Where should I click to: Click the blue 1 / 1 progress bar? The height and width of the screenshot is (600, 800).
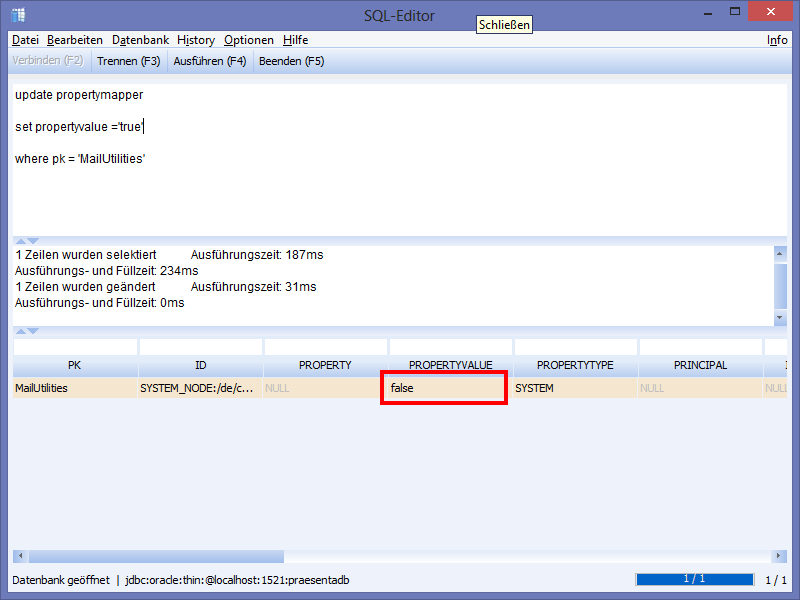coord(694,580)
